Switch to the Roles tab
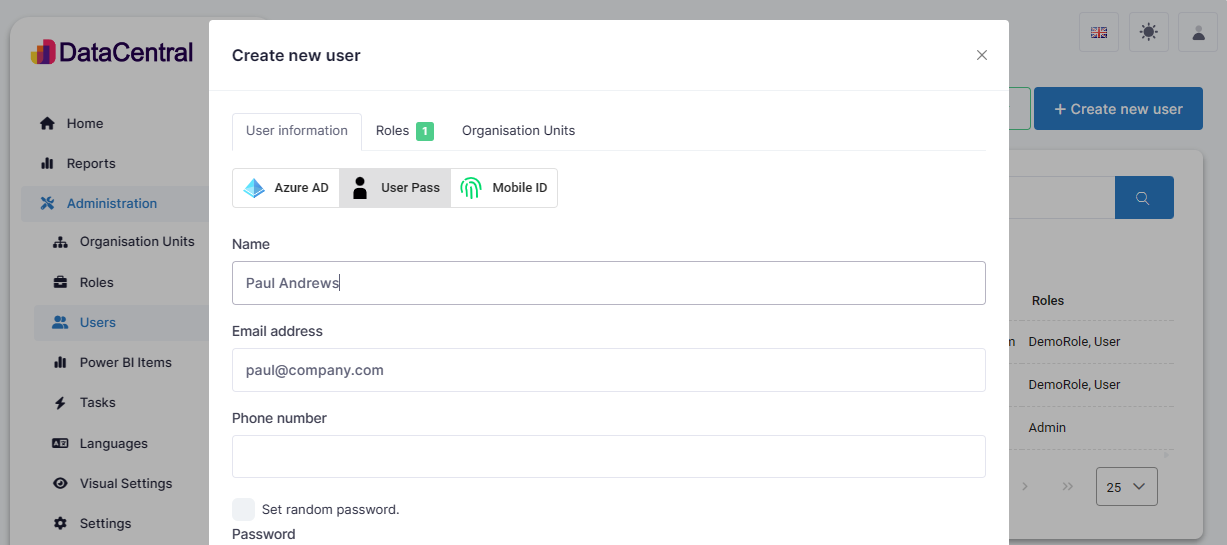The height and width of the screenshot is (545, 1227). [403, 131]
